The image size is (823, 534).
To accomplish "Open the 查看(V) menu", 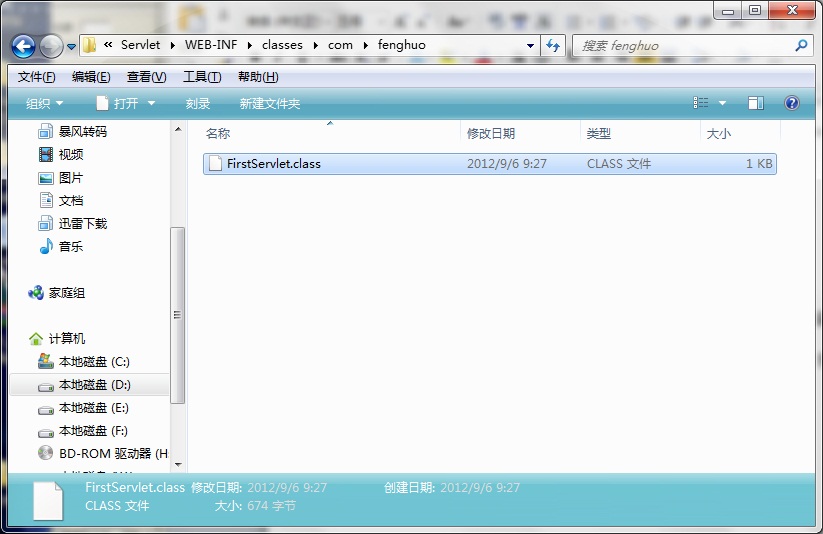I will 146,77.
